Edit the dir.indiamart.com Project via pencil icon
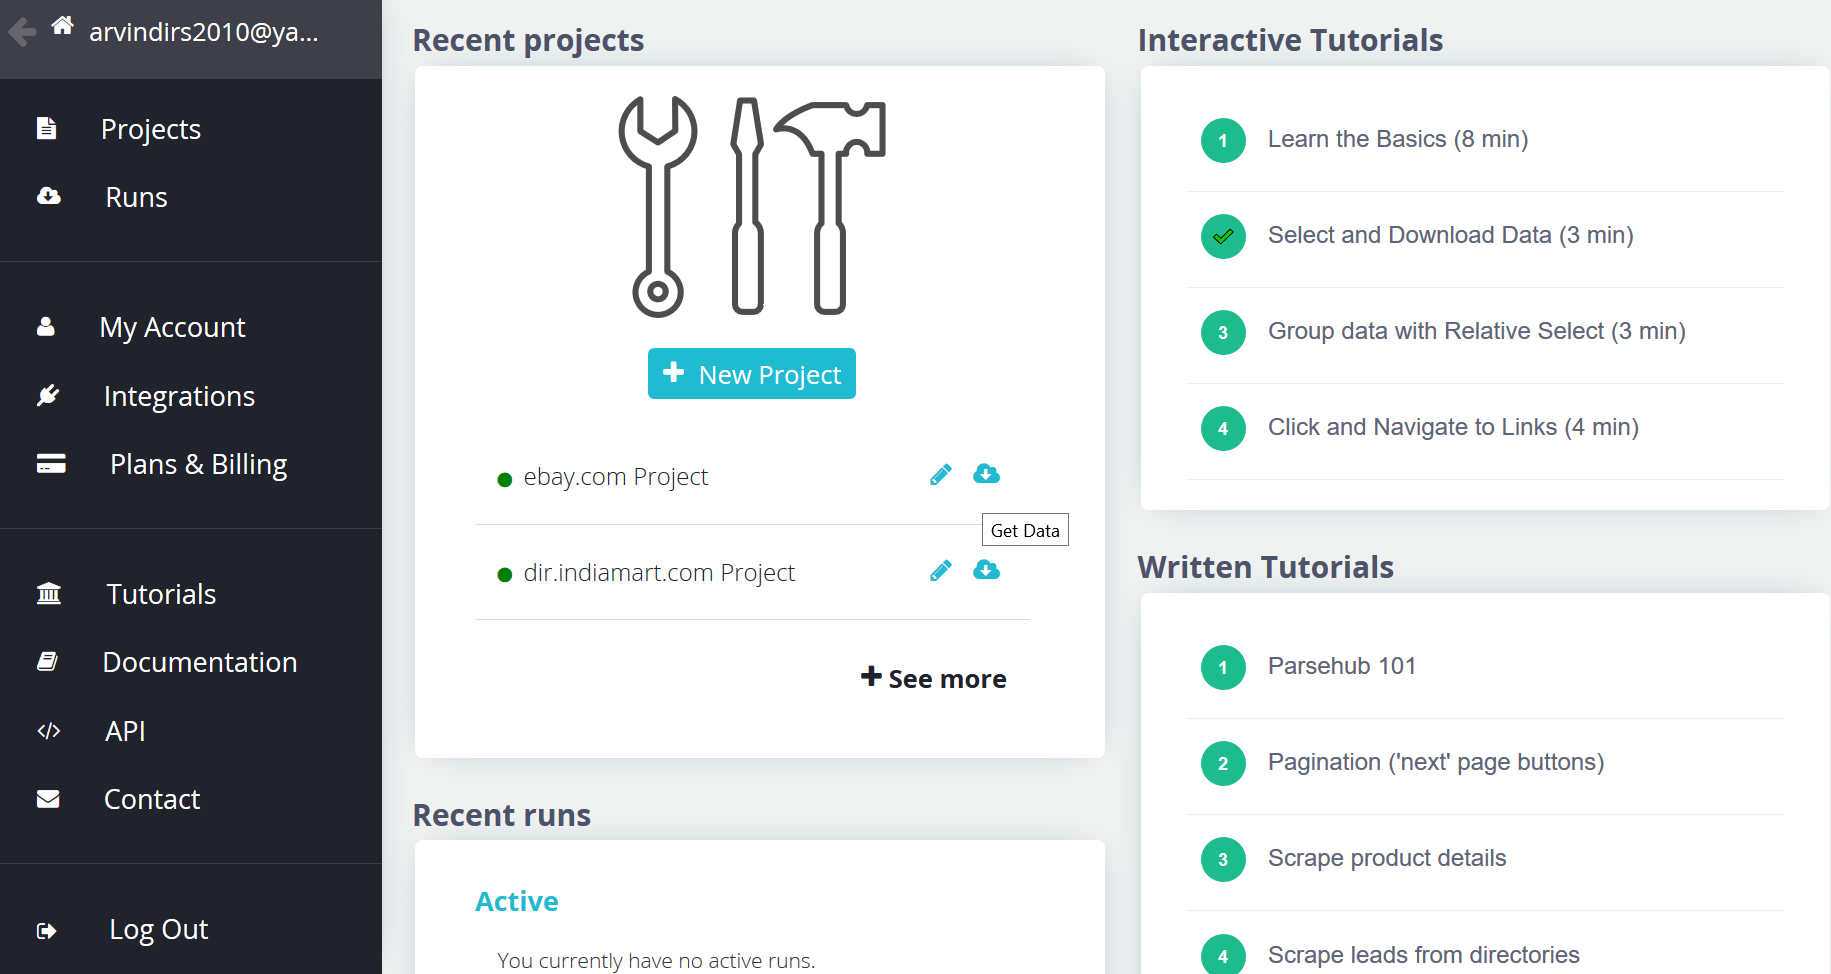This screenshot has height=974, width=1831. pyautogui.click(x=940, y=571)
